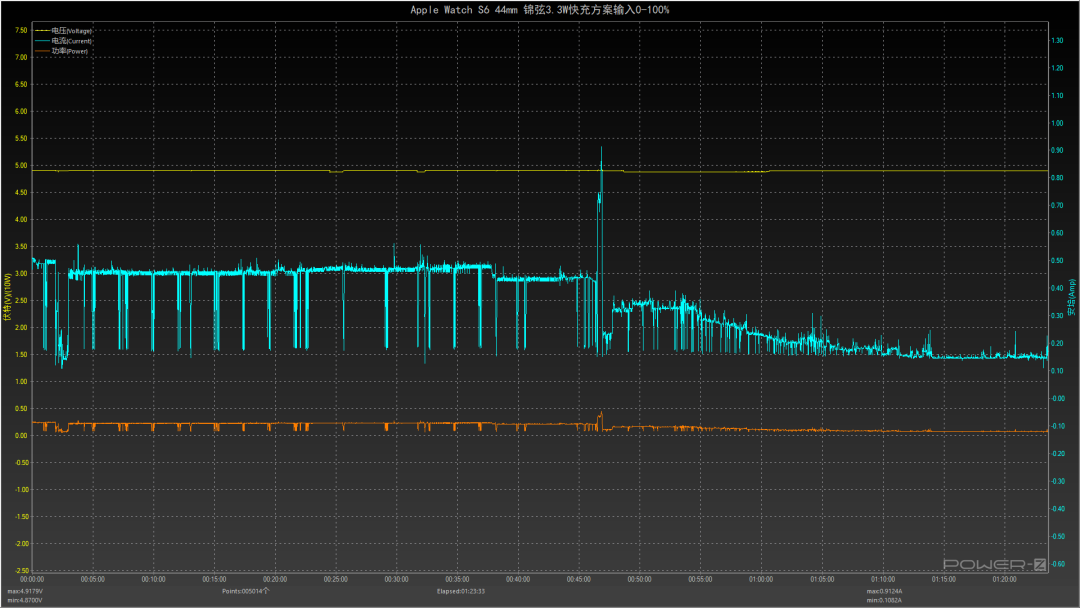
Task: Click the Elapsed:01:23:33 status text
Action: (x=461, y=591)
